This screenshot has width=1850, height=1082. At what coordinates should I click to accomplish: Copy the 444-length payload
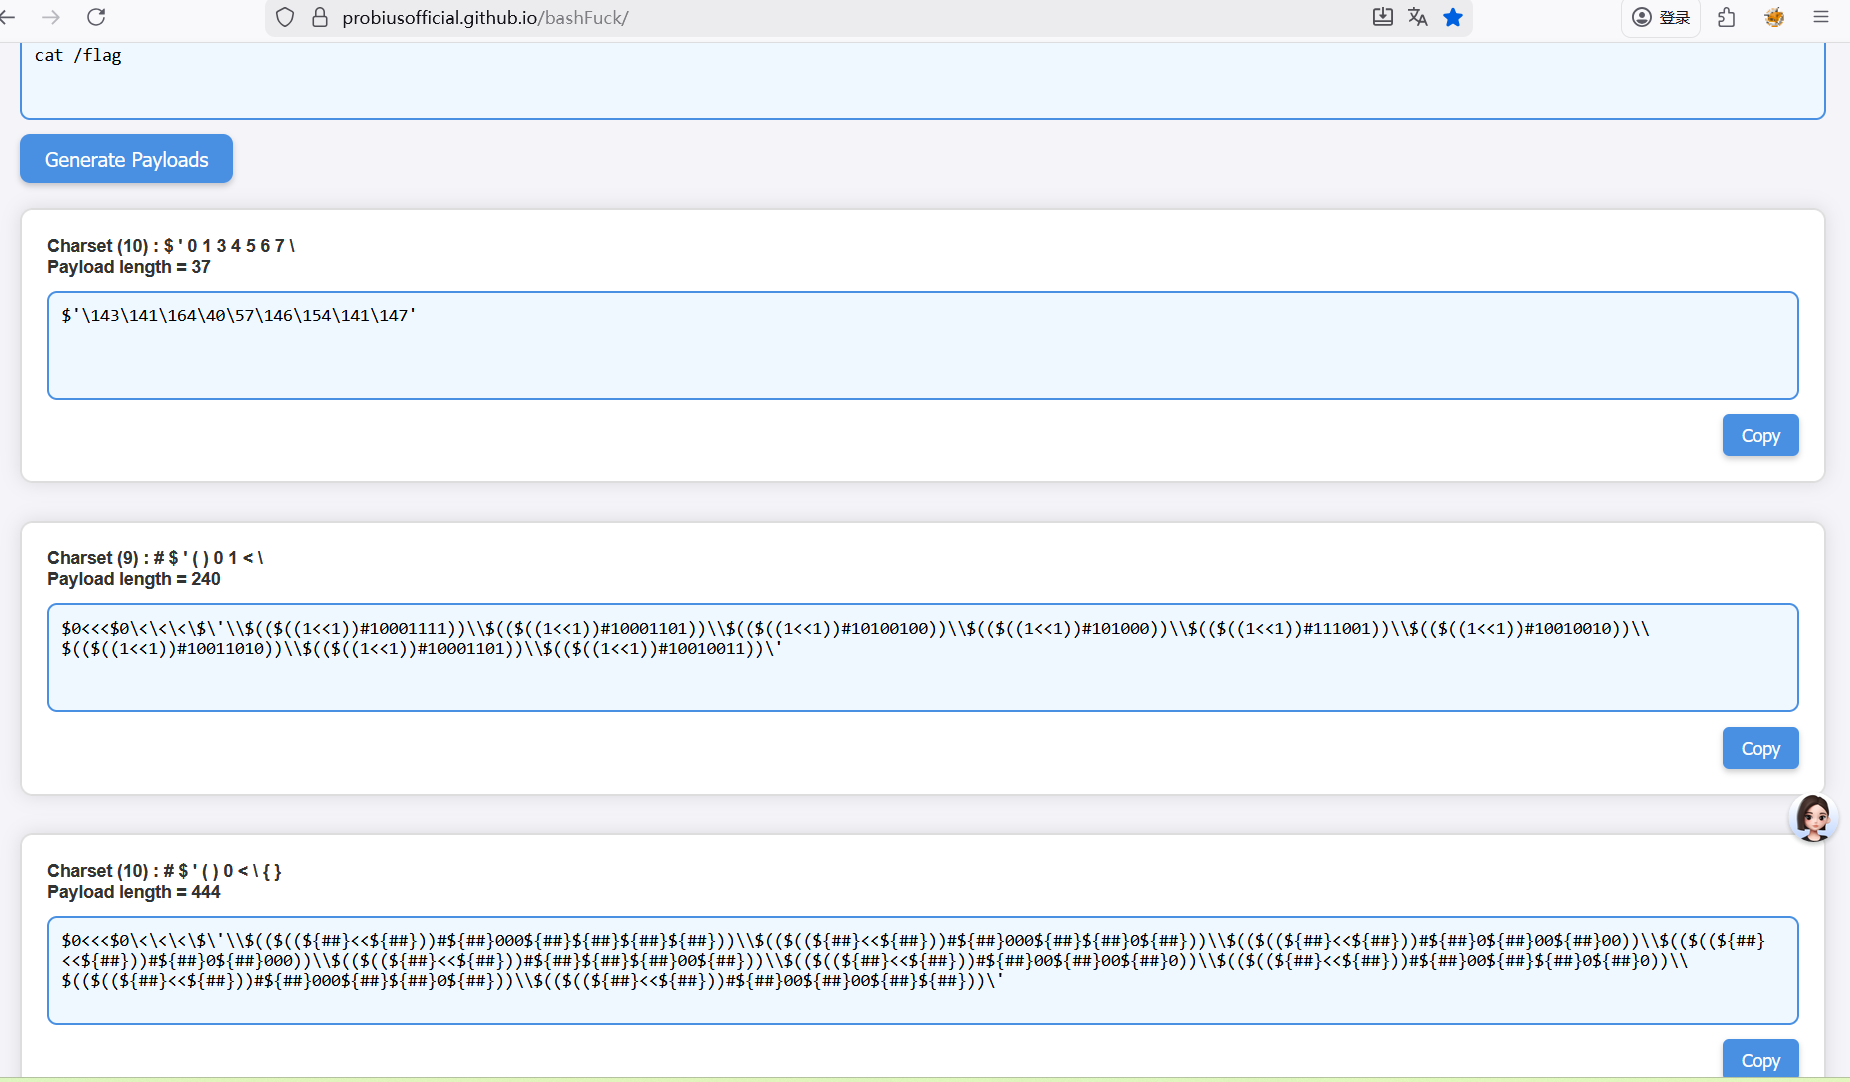click(1760, 1059)
